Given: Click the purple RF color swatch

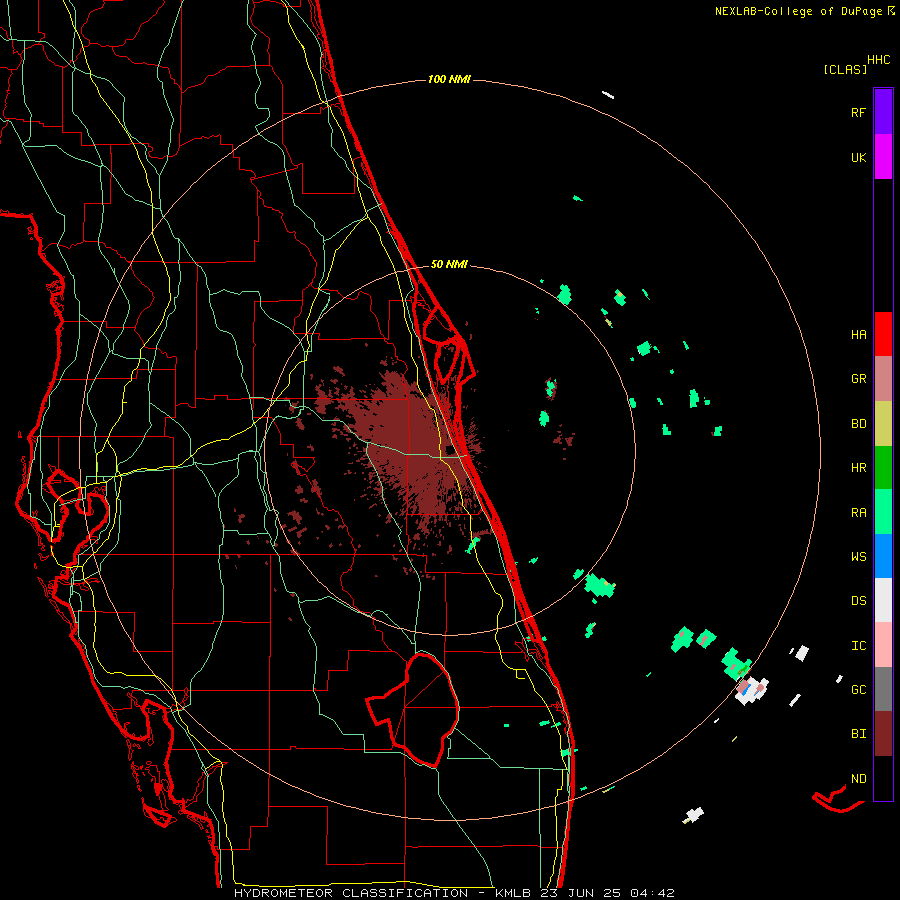Looking at the screenshot, I should click(883, 111).
